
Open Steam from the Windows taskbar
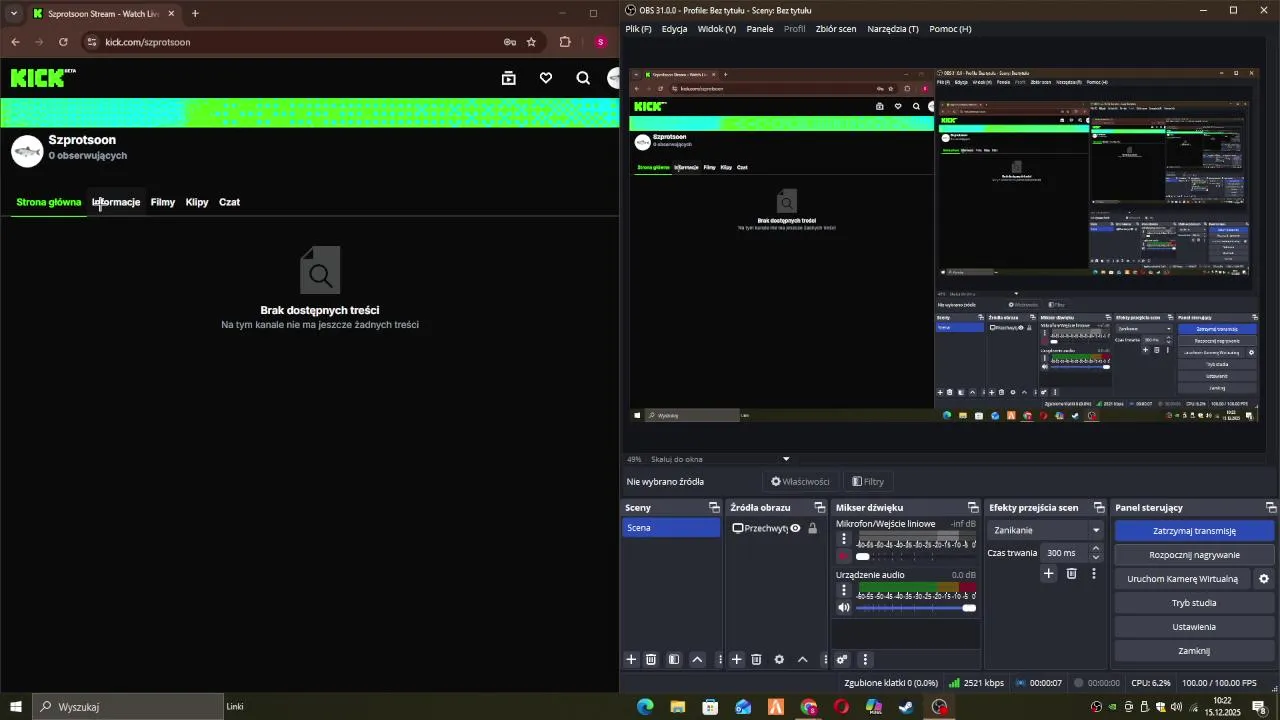(906, 707)
